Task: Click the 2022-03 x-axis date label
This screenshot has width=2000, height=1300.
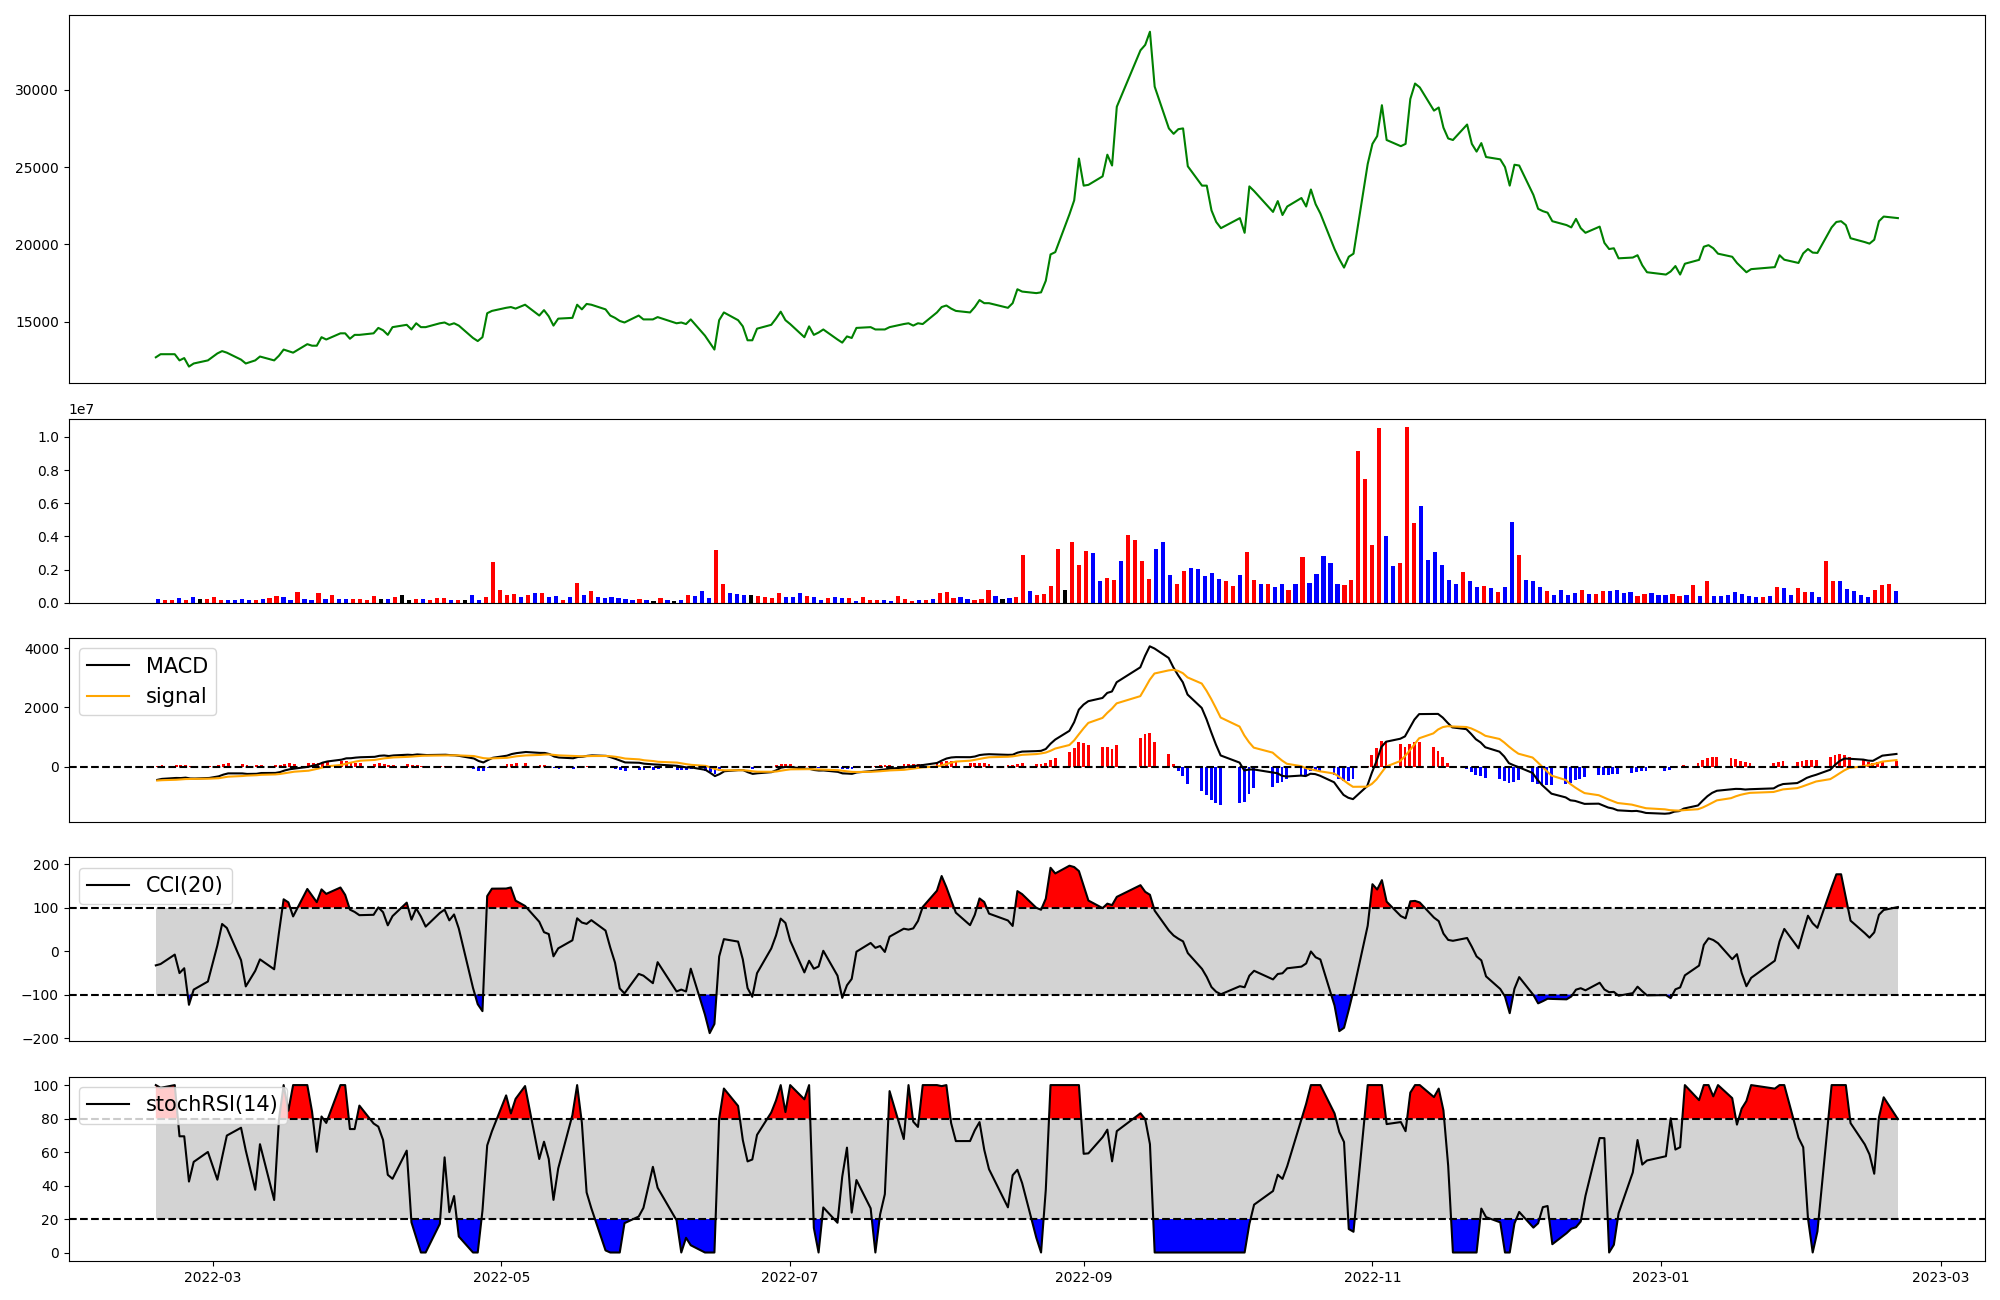Action: (x=213, y=1277)
